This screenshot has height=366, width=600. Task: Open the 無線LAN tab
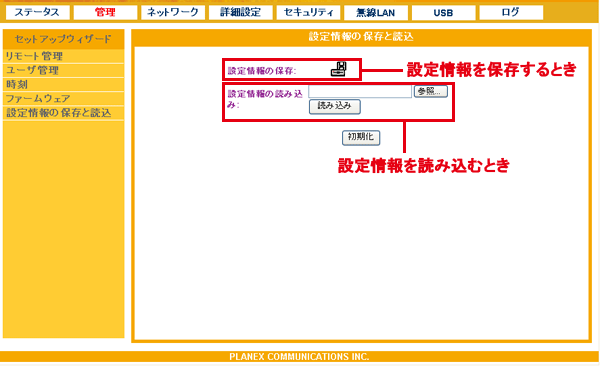point(376,13)
